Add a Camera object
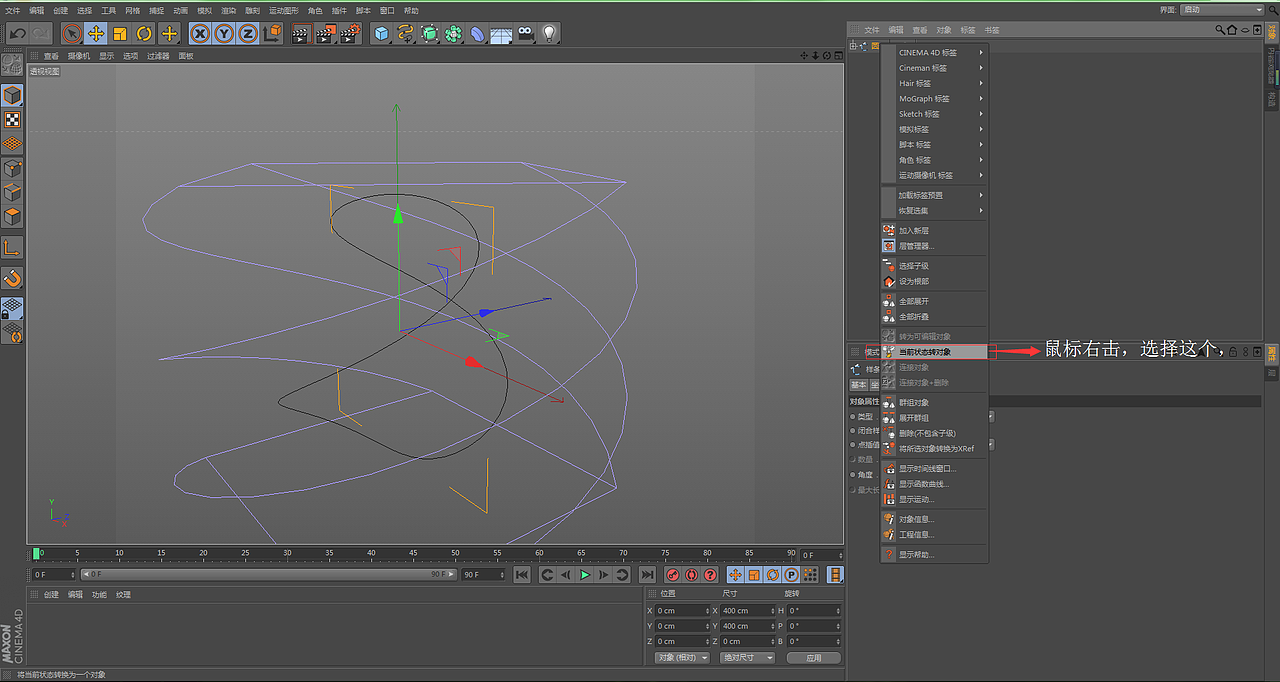Viewport: 1280px width, 682px height. [x=525, y=33]
